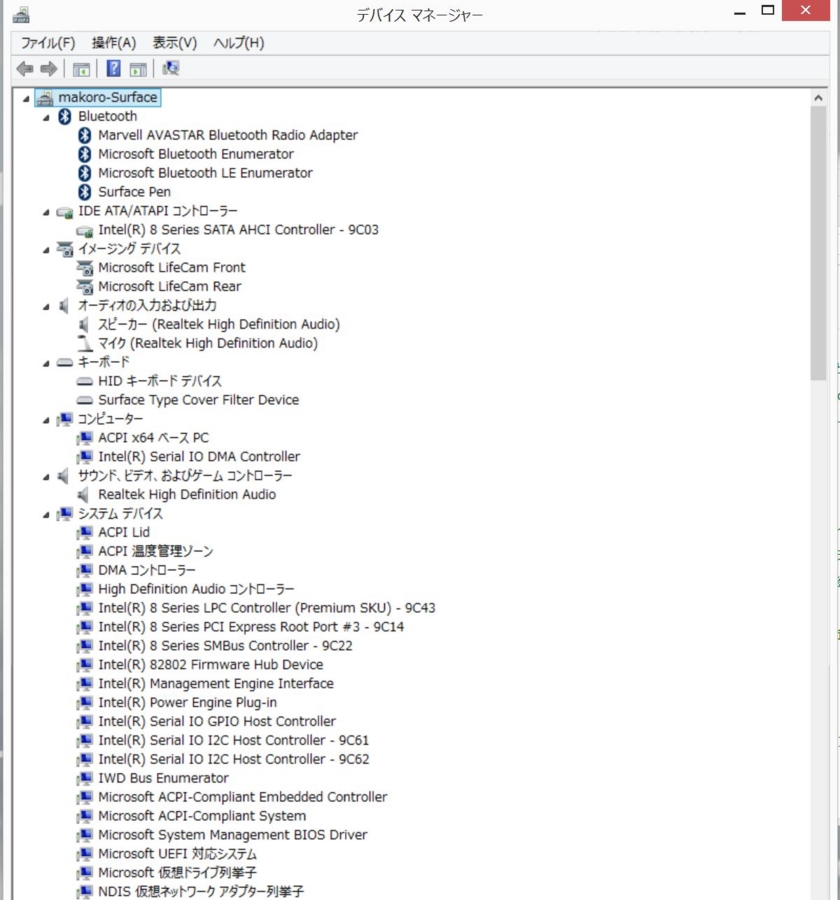Click the Intel 8 Series SATA AHCI icon
Screen dimensions: 840x900
pos(85,231)
